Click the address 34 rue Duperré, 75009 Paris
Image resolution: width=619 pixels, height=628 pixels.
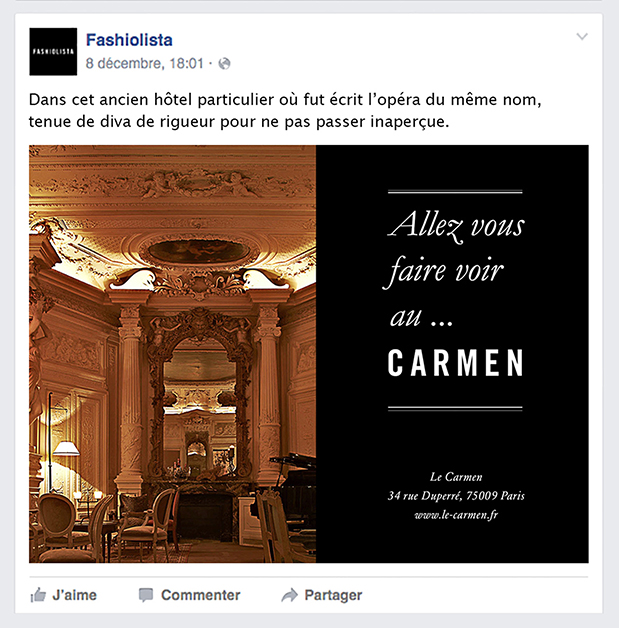[456, 496]
